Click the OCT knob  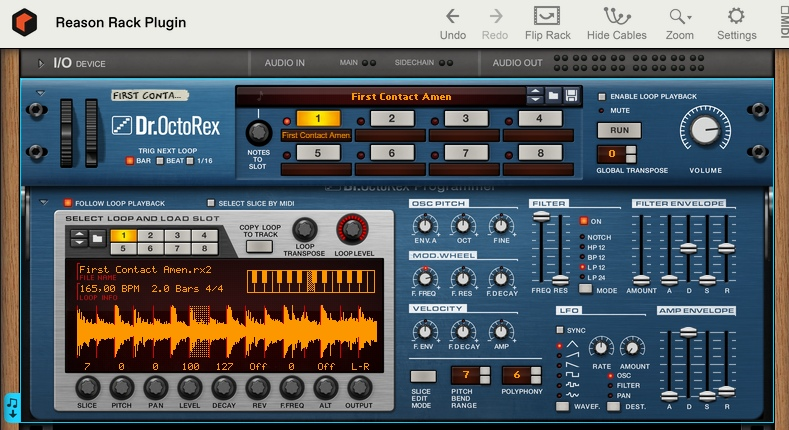(463, 225)
